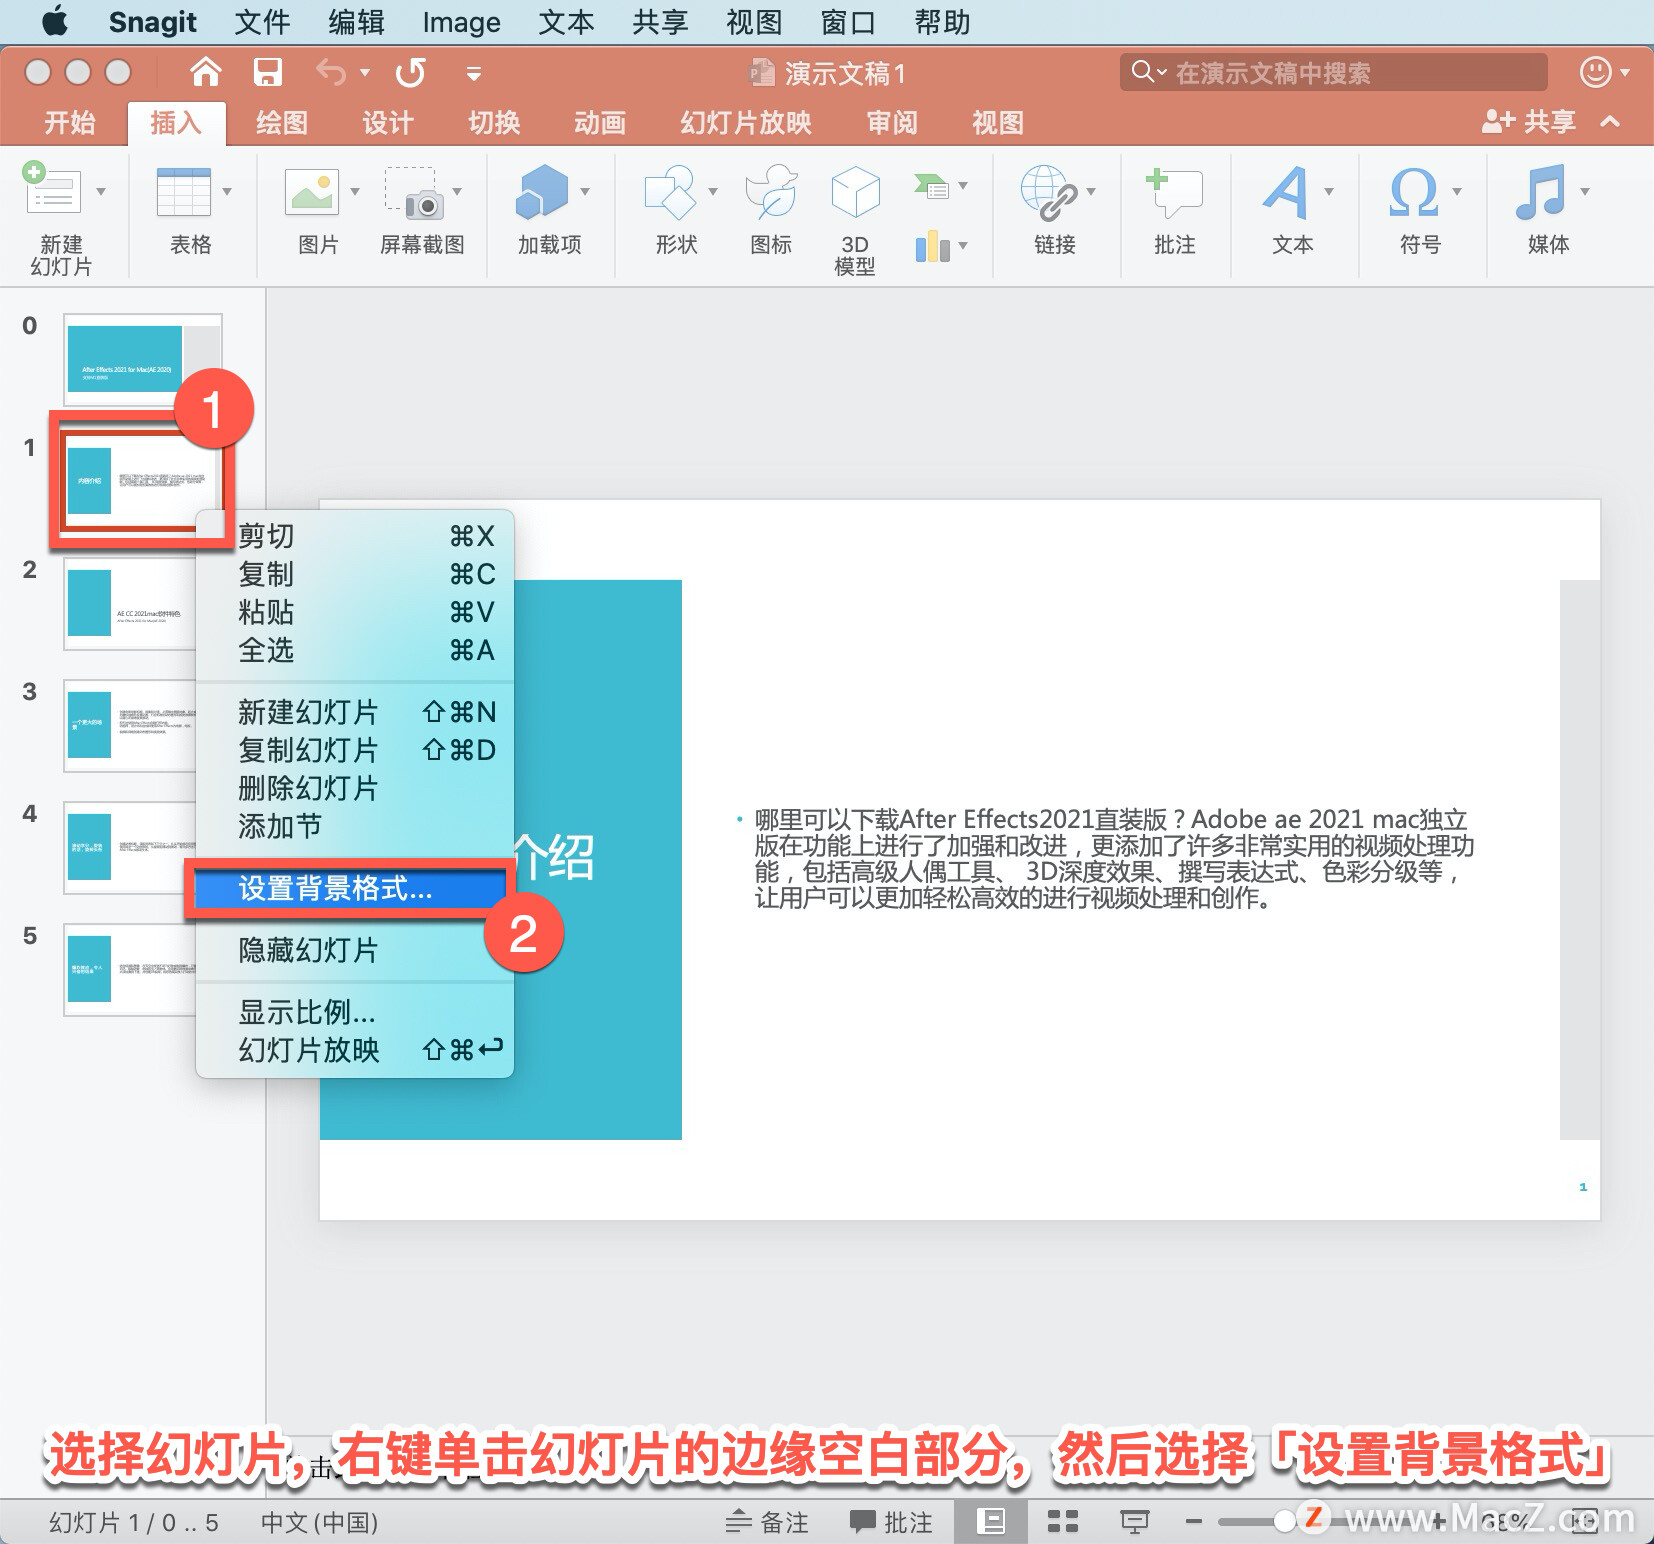
Task: Click the Link globe icon
Action: (x=1048, y=192)
